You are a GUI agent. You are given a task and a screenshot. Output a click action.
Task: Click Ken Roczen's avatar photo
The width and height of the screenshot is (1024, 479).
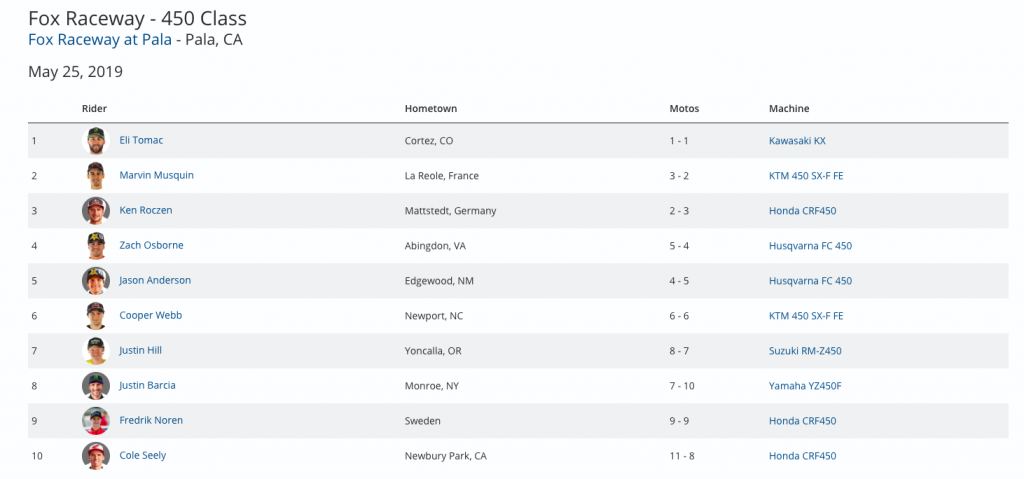(x=96, y=211)
